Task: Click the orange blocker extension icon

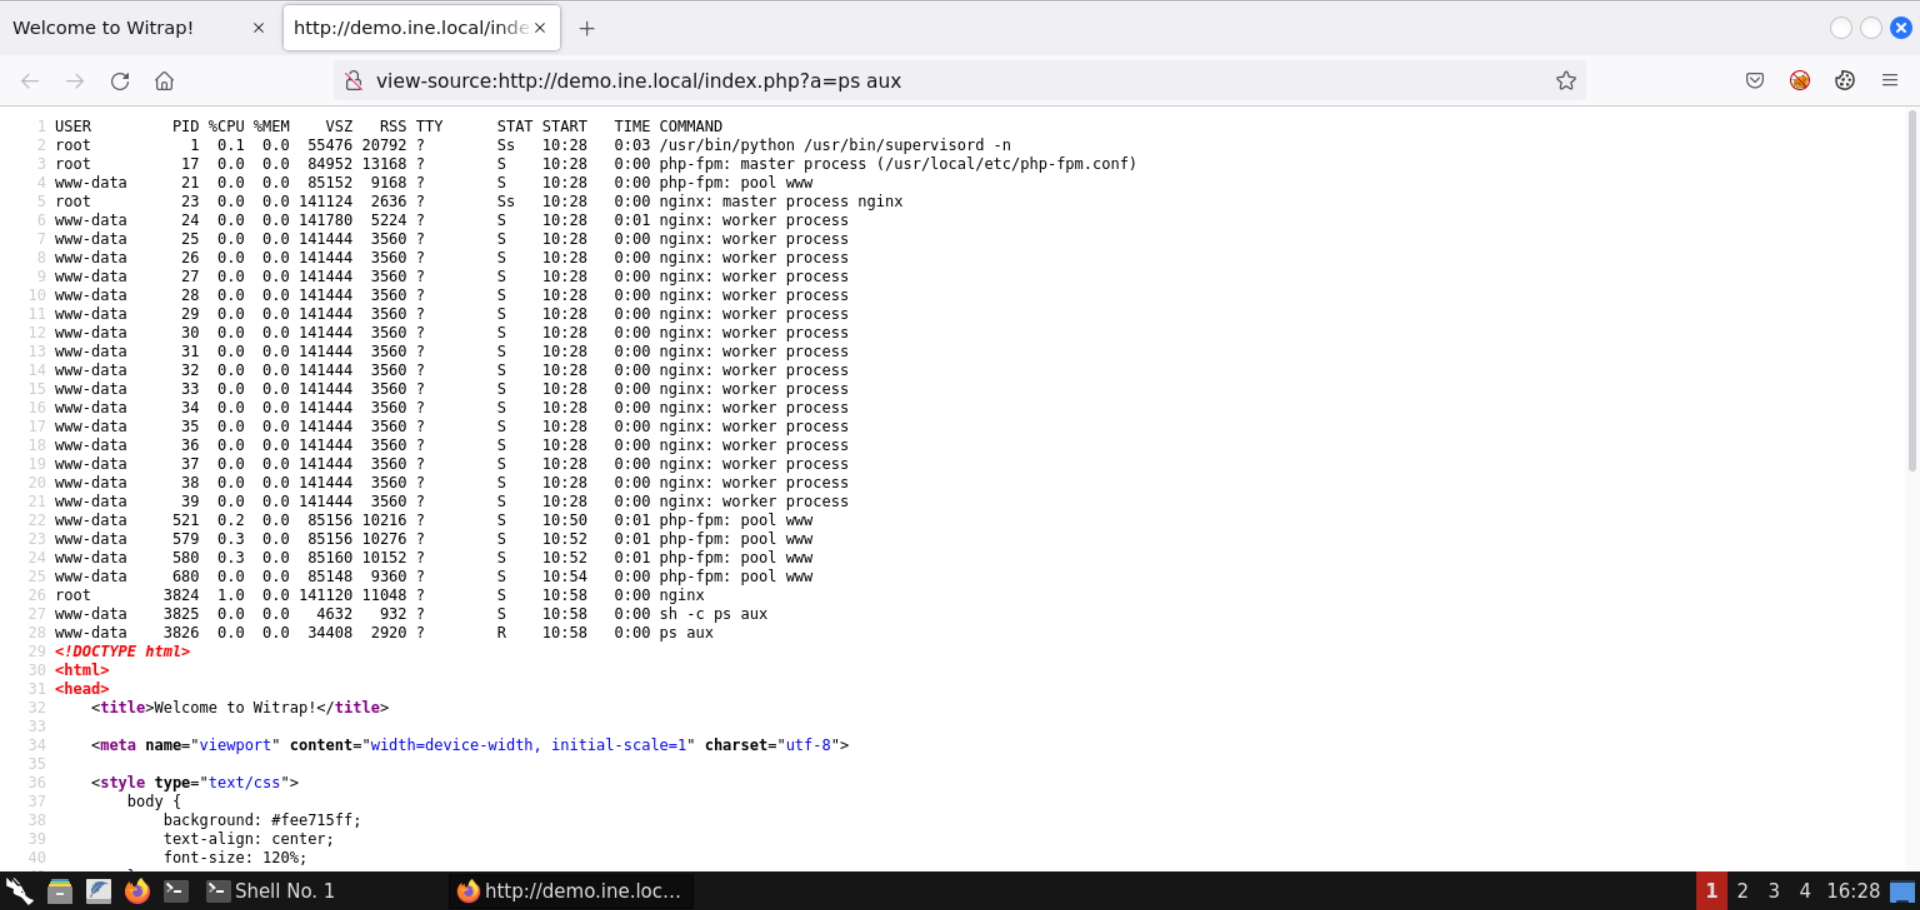Action: click(x=1800, y=81)
